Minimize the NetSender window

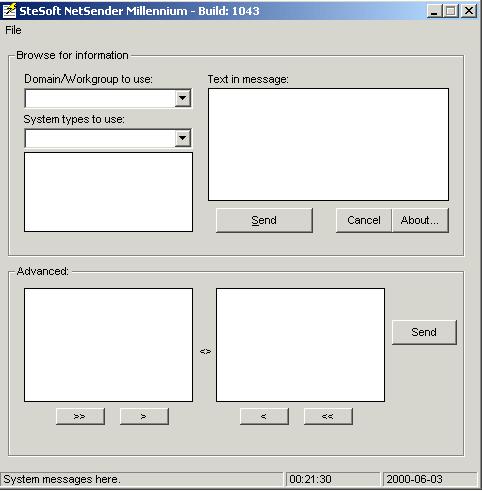click(434, 11)
